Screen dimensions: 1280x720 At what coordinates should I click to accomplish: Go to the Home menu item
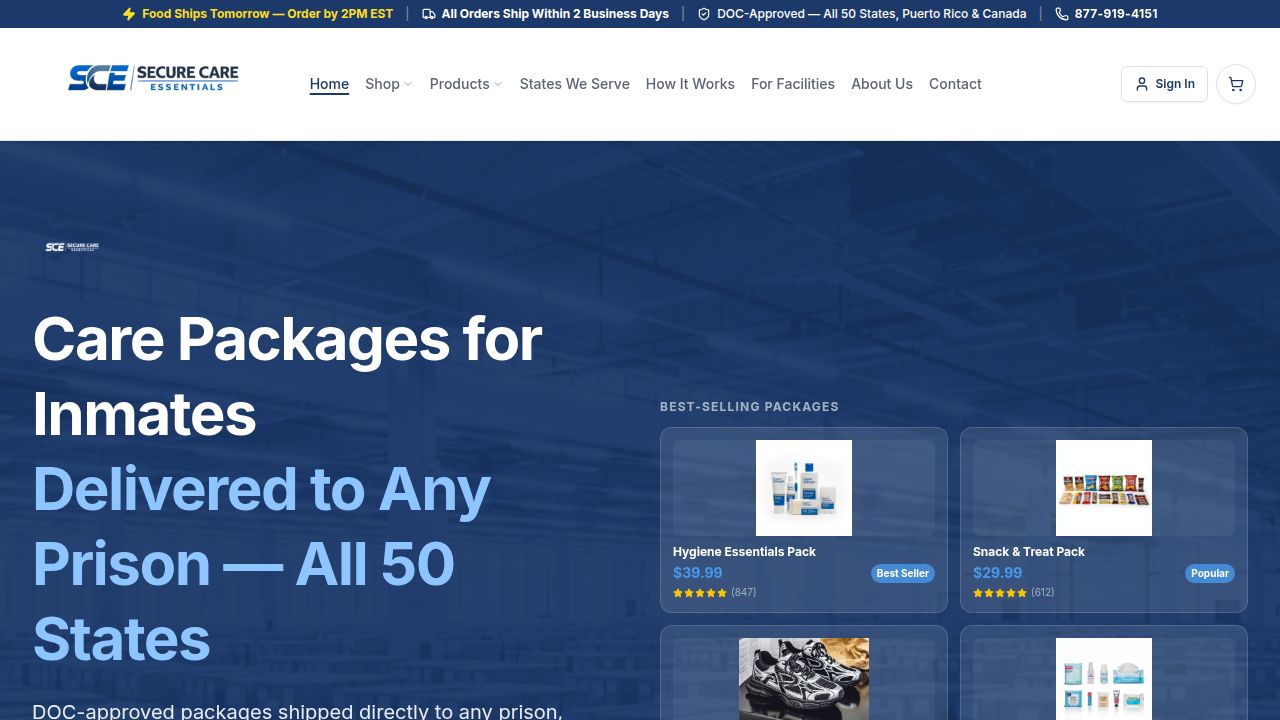tap(329, 84)
